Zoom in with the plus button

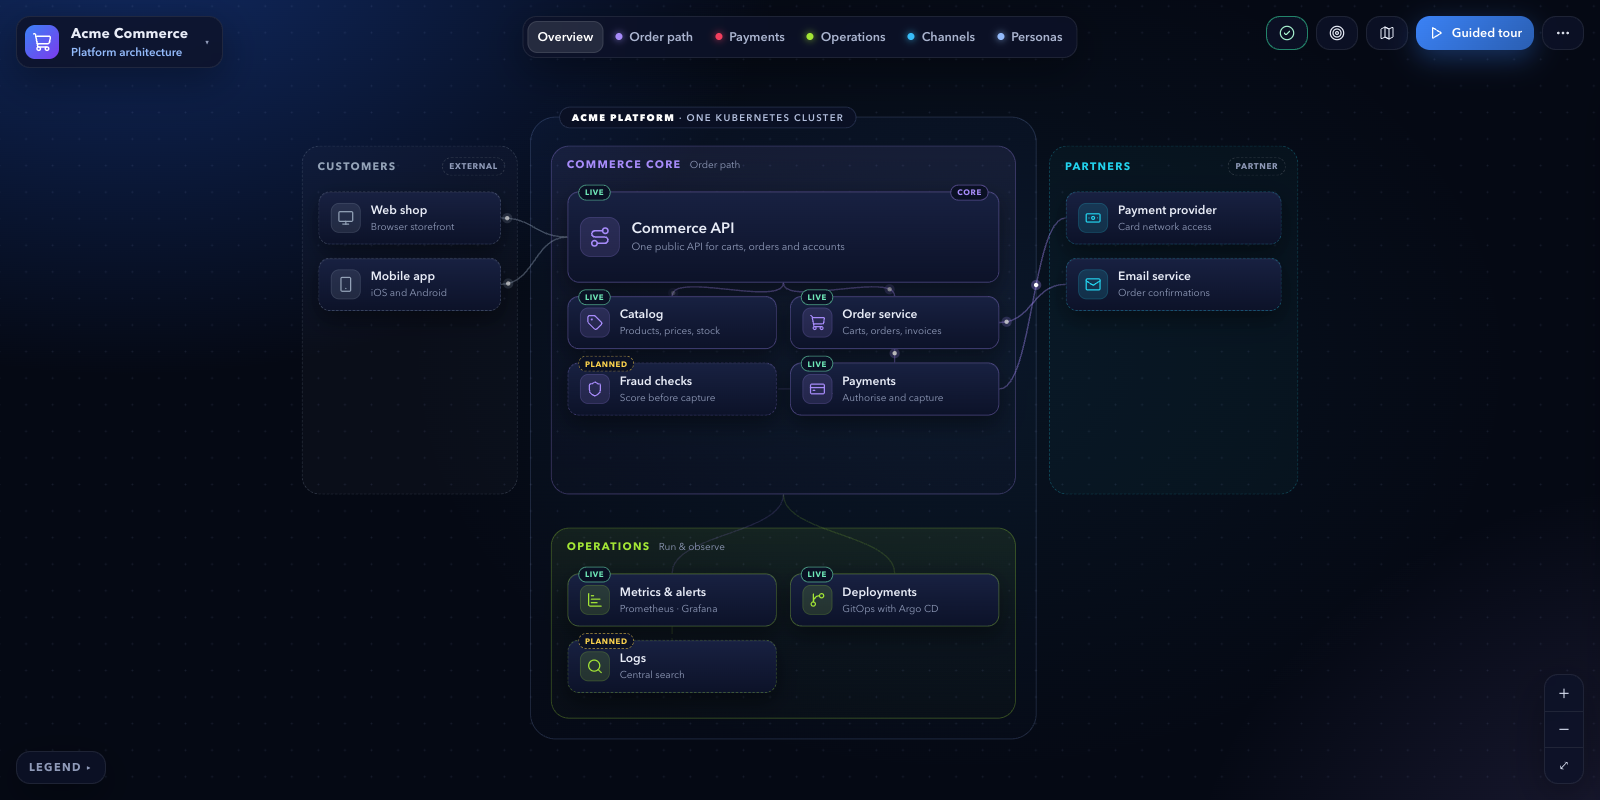click(1564, 693)
